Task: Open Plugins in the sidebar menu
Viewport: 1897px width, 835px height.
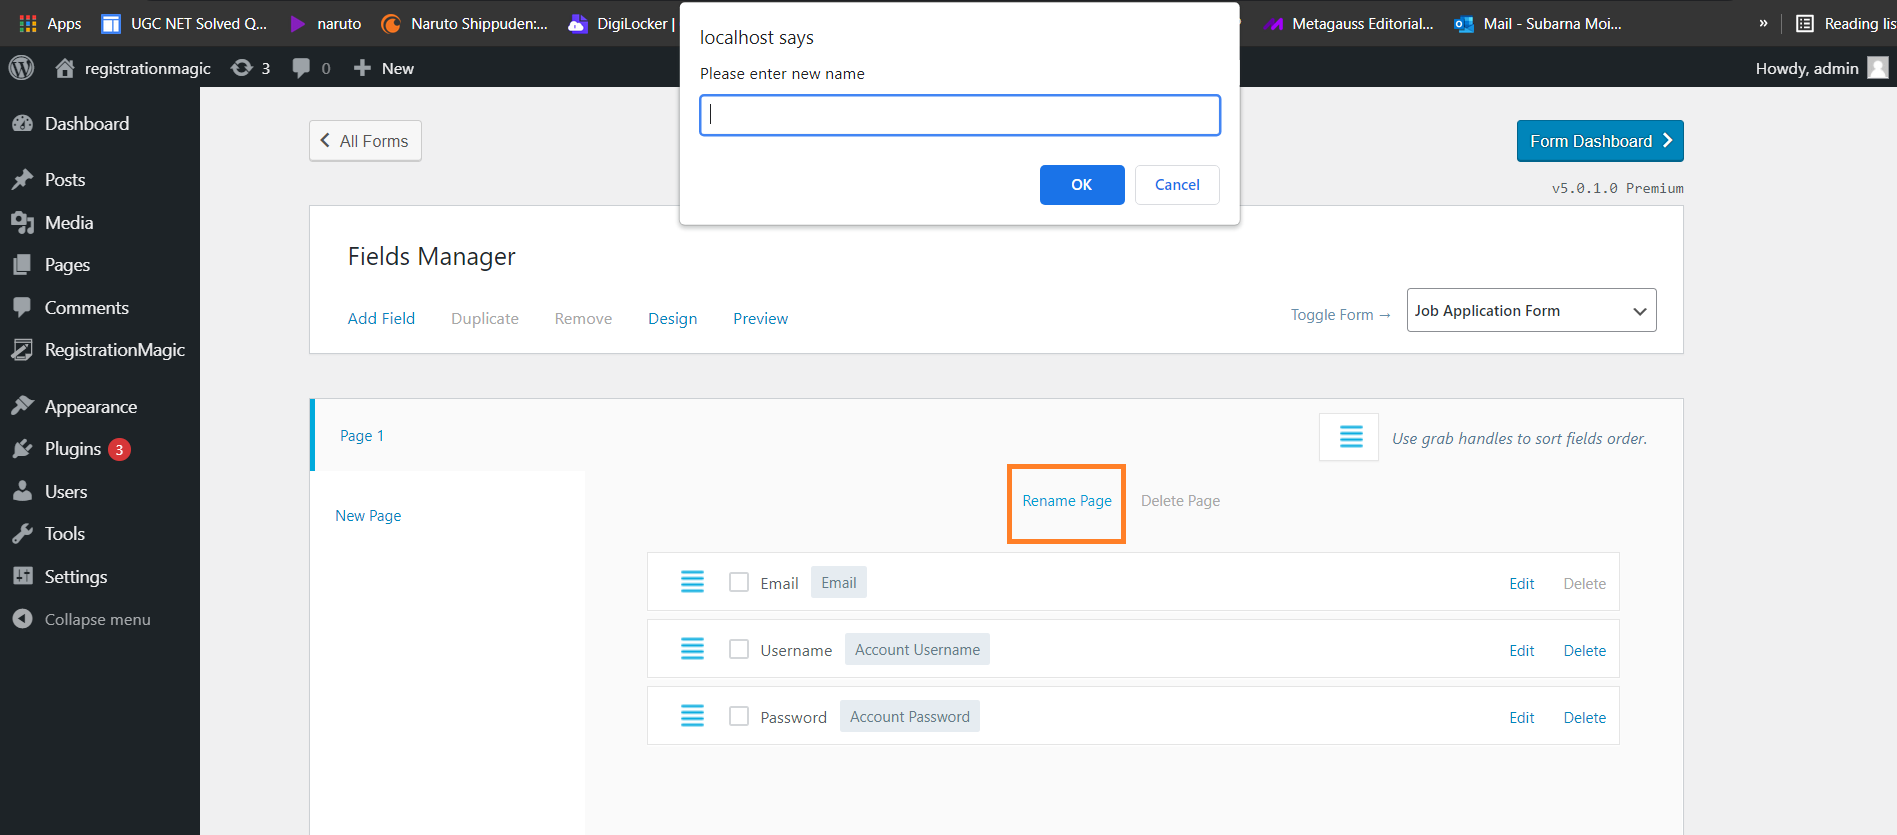Action: tap(72, 449)
